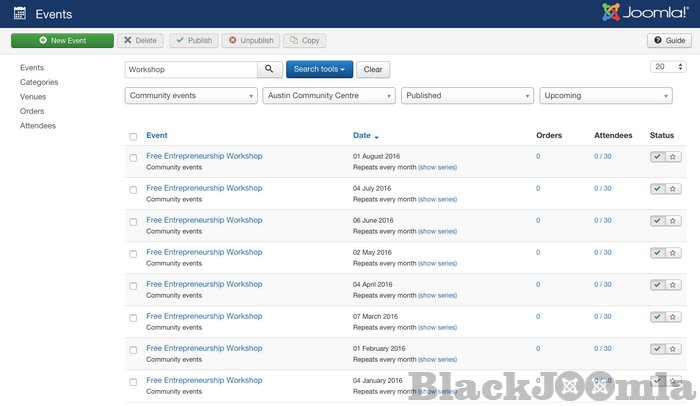
Task: Open the Upcoming filter dropdown
Action: (x=605, y=96)
